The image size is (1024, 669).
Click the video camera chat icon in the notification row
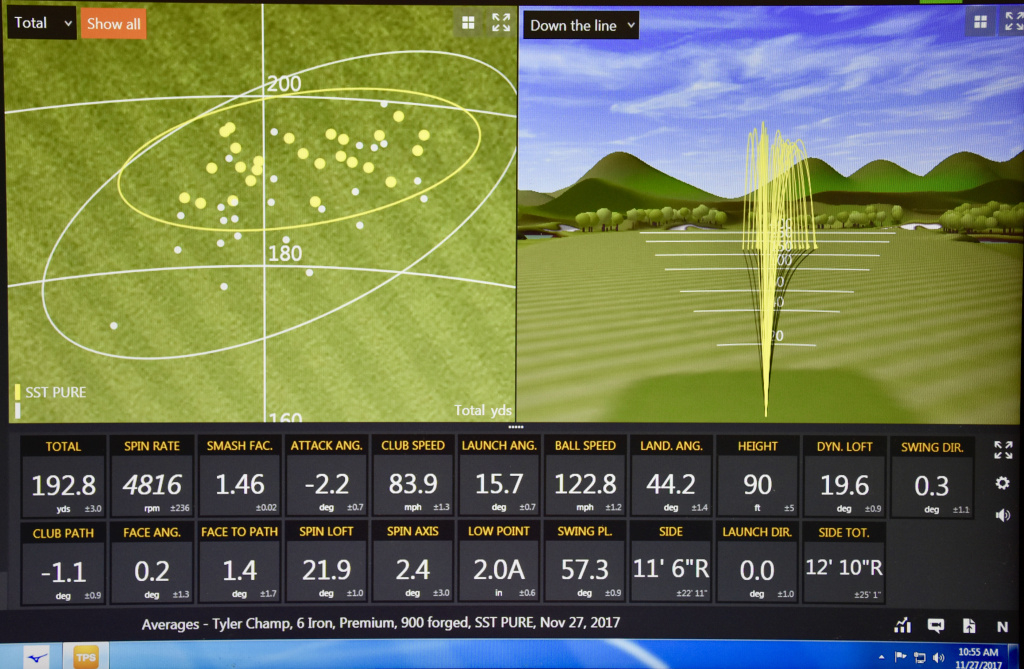coord(935,625)
